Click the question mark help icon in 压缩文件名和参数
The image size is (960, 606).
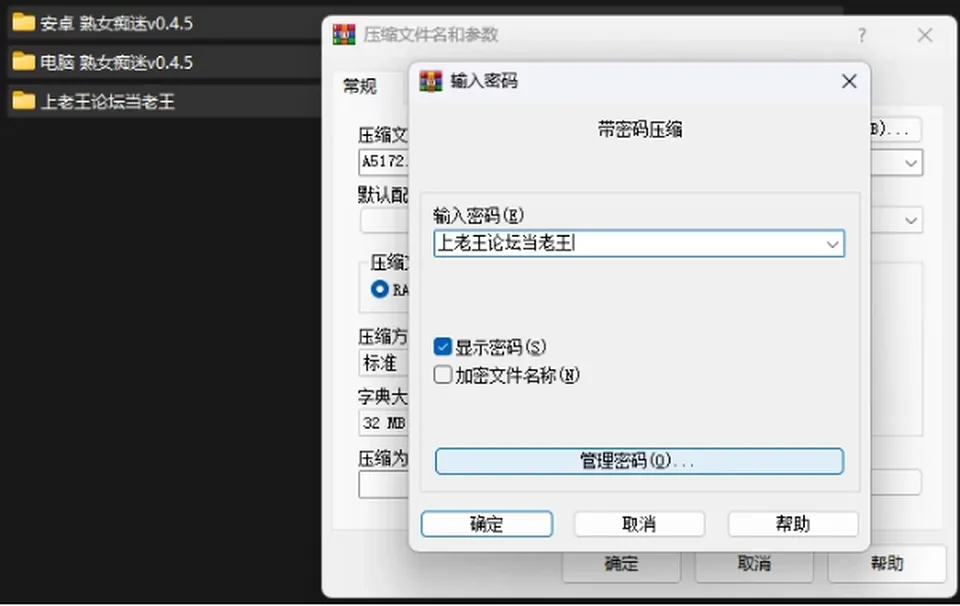862,35
